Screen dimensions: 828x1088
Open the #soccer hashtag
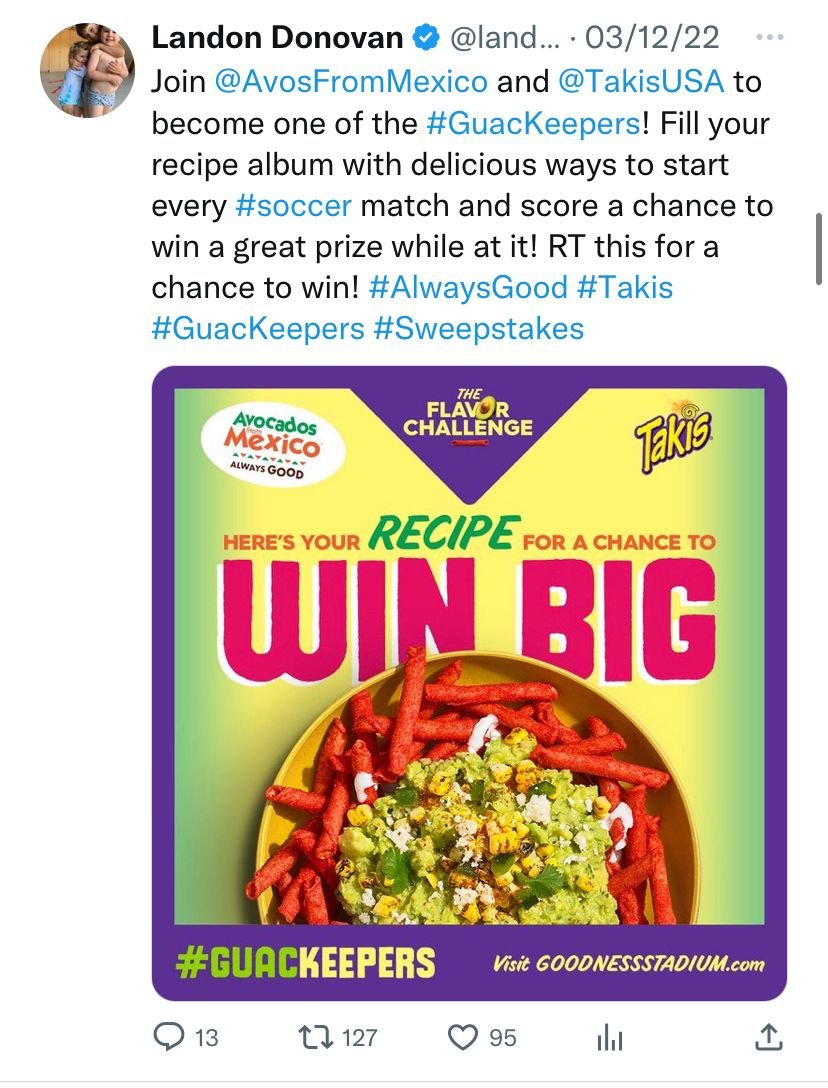294,206
